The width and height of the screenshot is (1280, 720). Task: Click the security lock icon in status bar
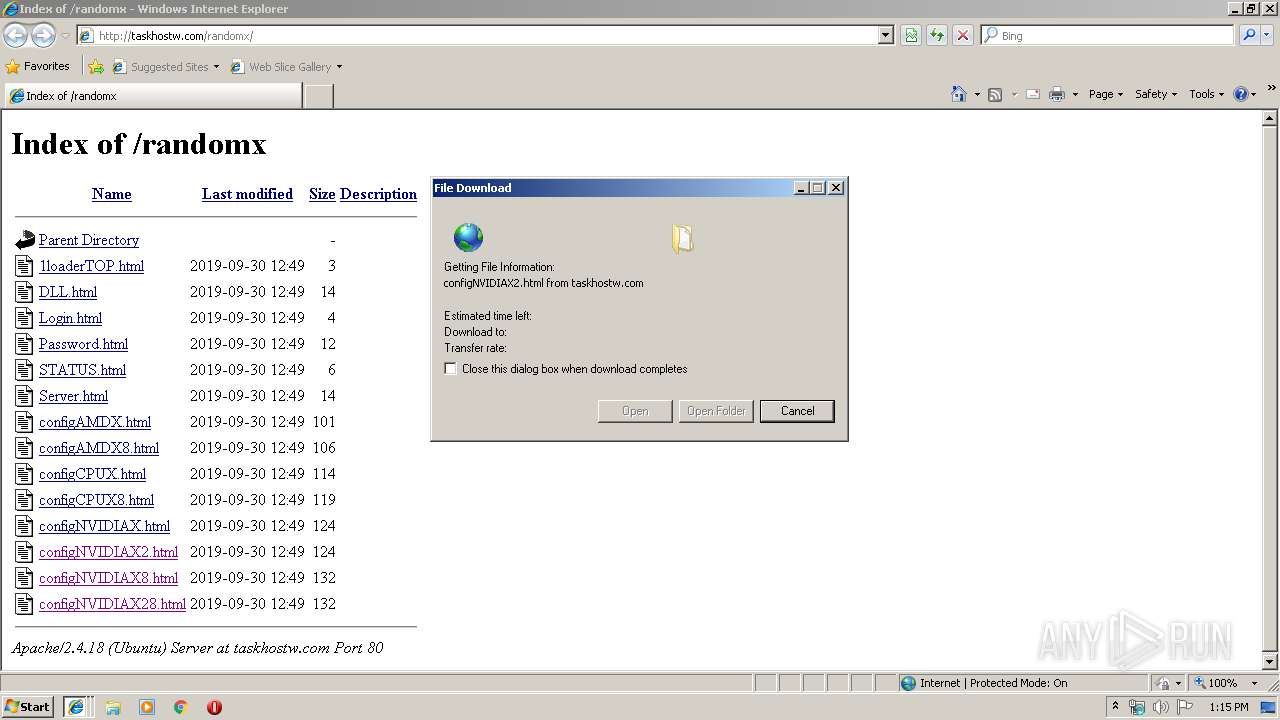coord(1163,683)
